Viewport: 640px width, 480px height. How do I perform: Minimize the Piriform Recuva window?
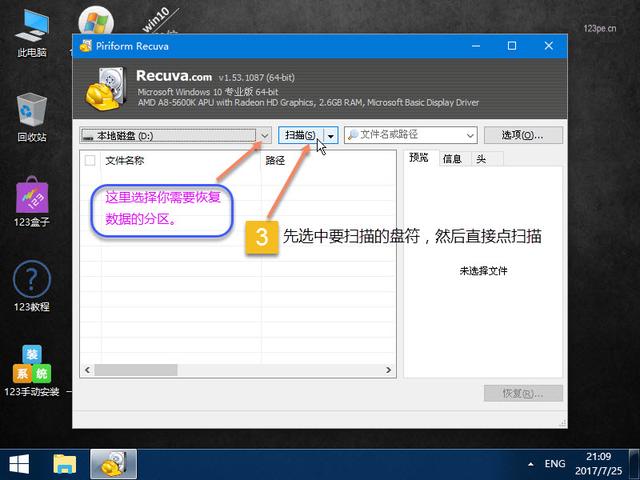(476, 46)
